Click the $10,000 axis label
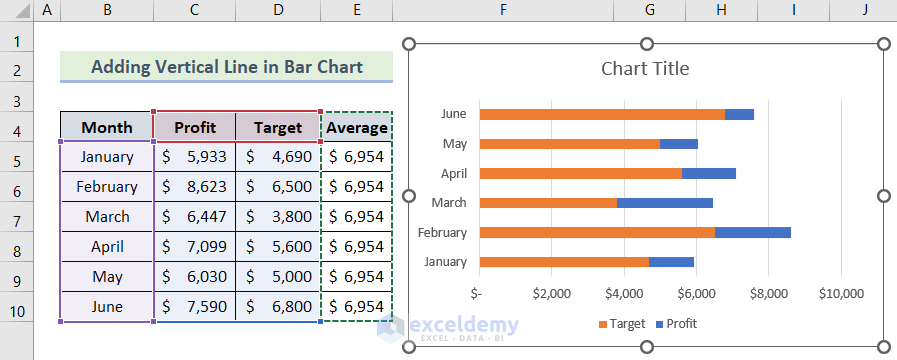897x360 pixels. (x=841, y=294)
